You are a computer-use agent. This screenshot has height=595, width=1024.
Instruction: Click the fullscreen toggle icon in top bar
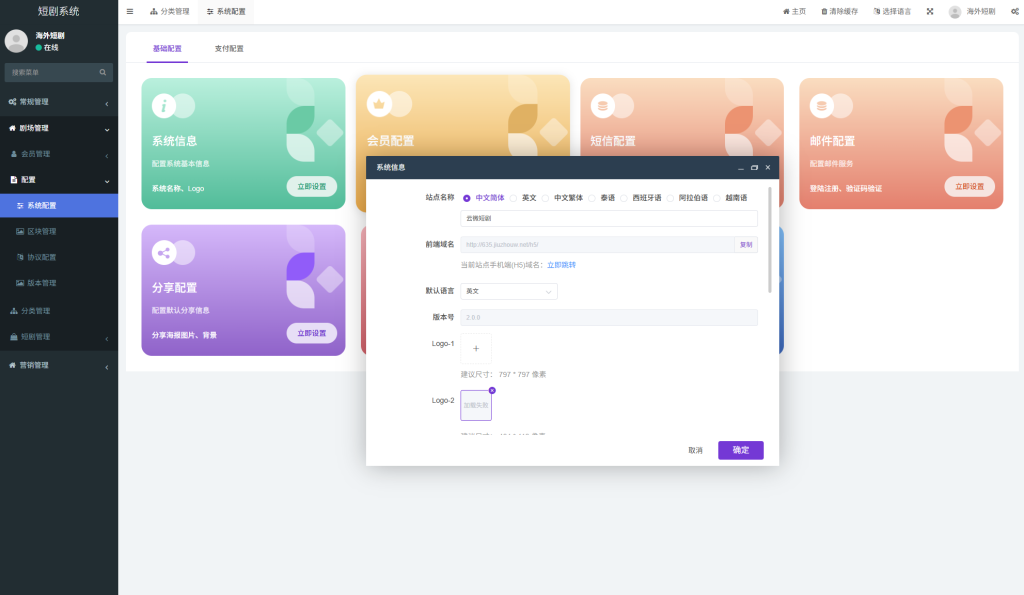point(931,10)
